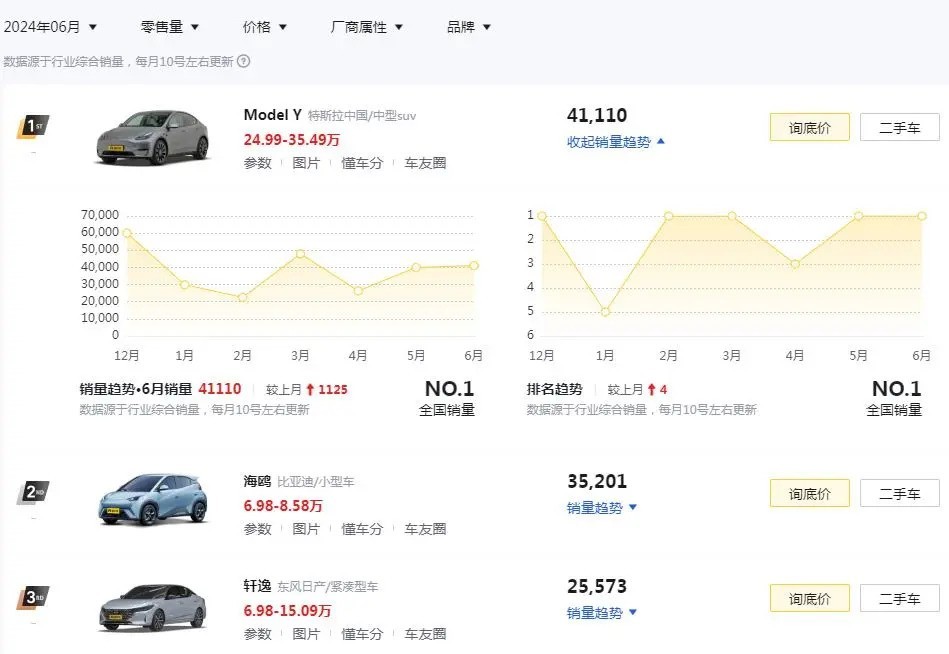This screenshot has height=654, width=949.
Task: Click the 6.98-15.09万 price text
Action: point(287,611)
